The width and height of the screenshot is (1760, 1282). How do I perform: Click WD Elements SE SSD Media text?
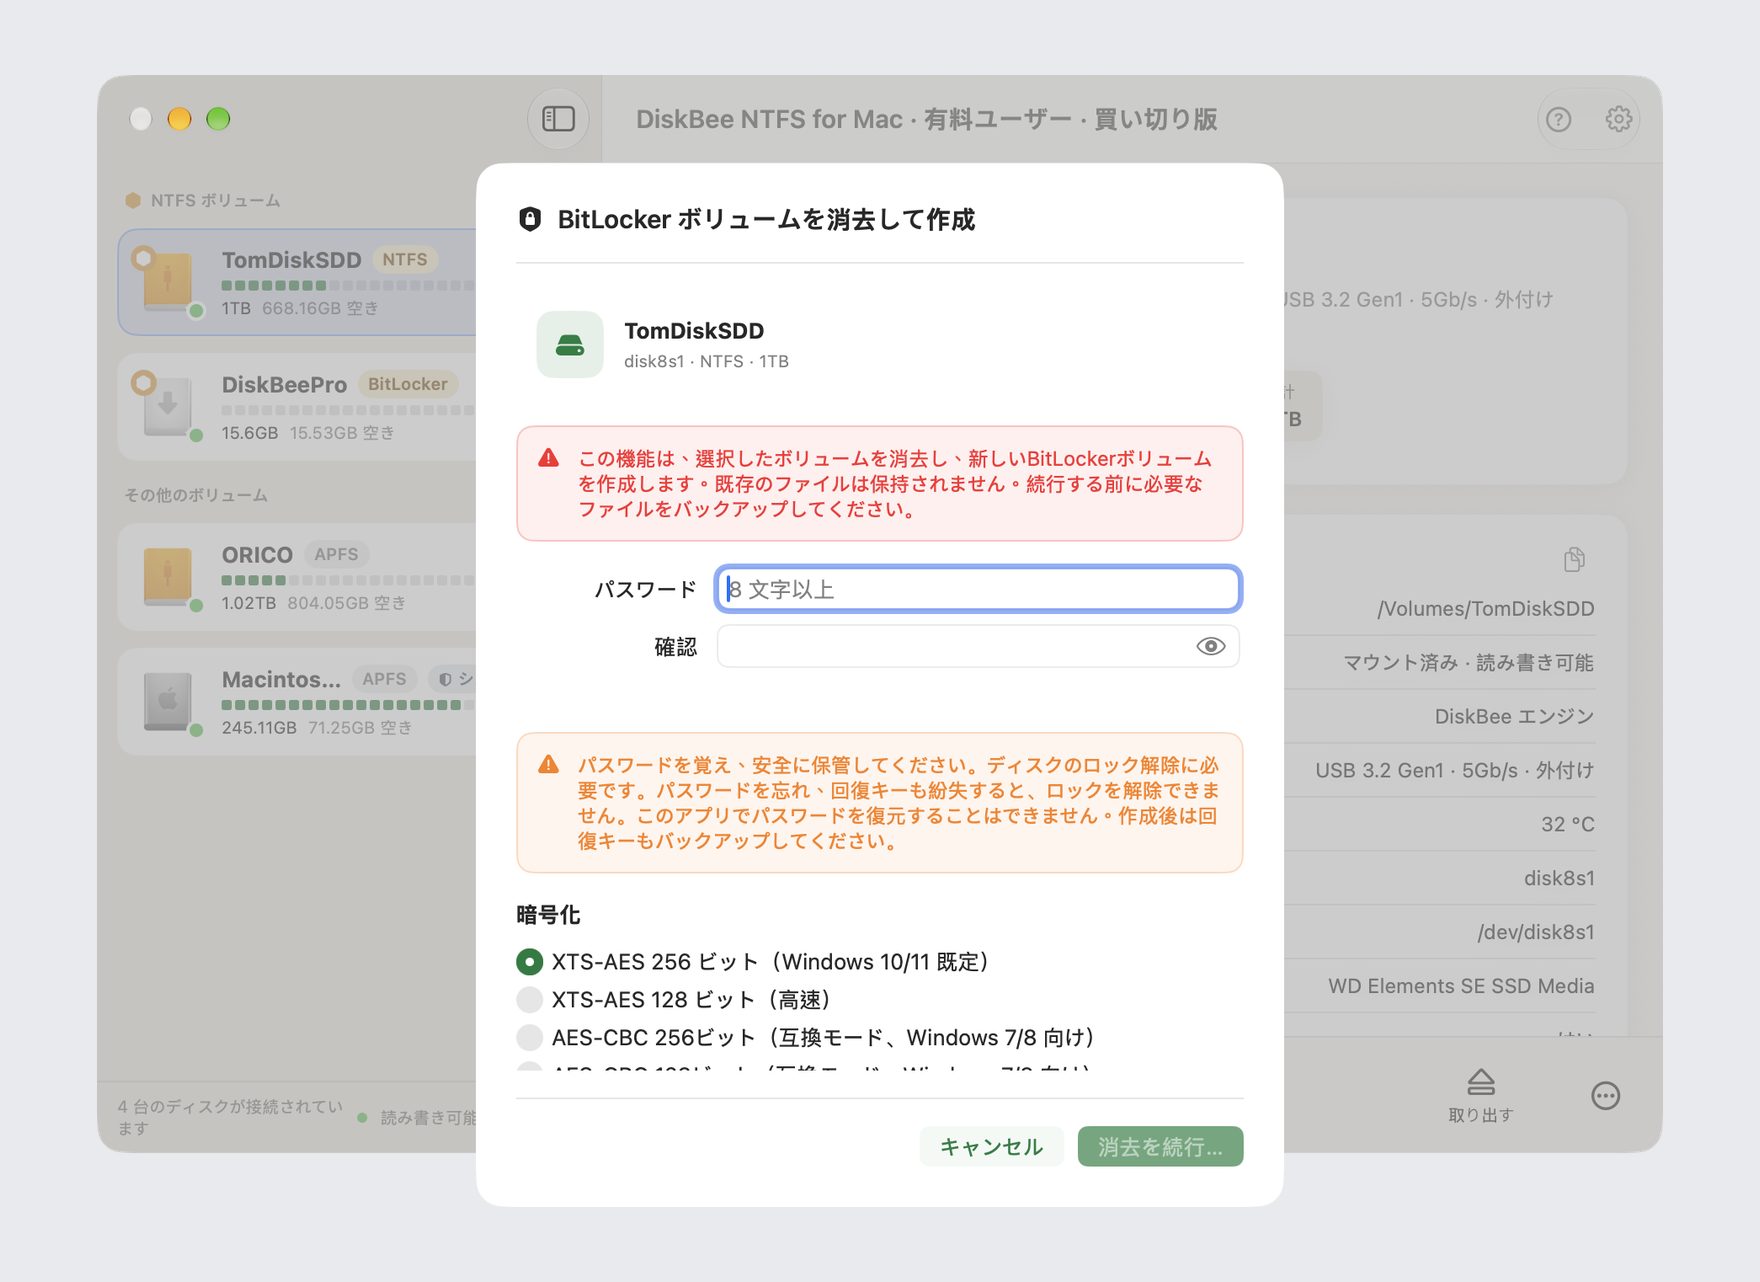click(x=1461, y=986)
